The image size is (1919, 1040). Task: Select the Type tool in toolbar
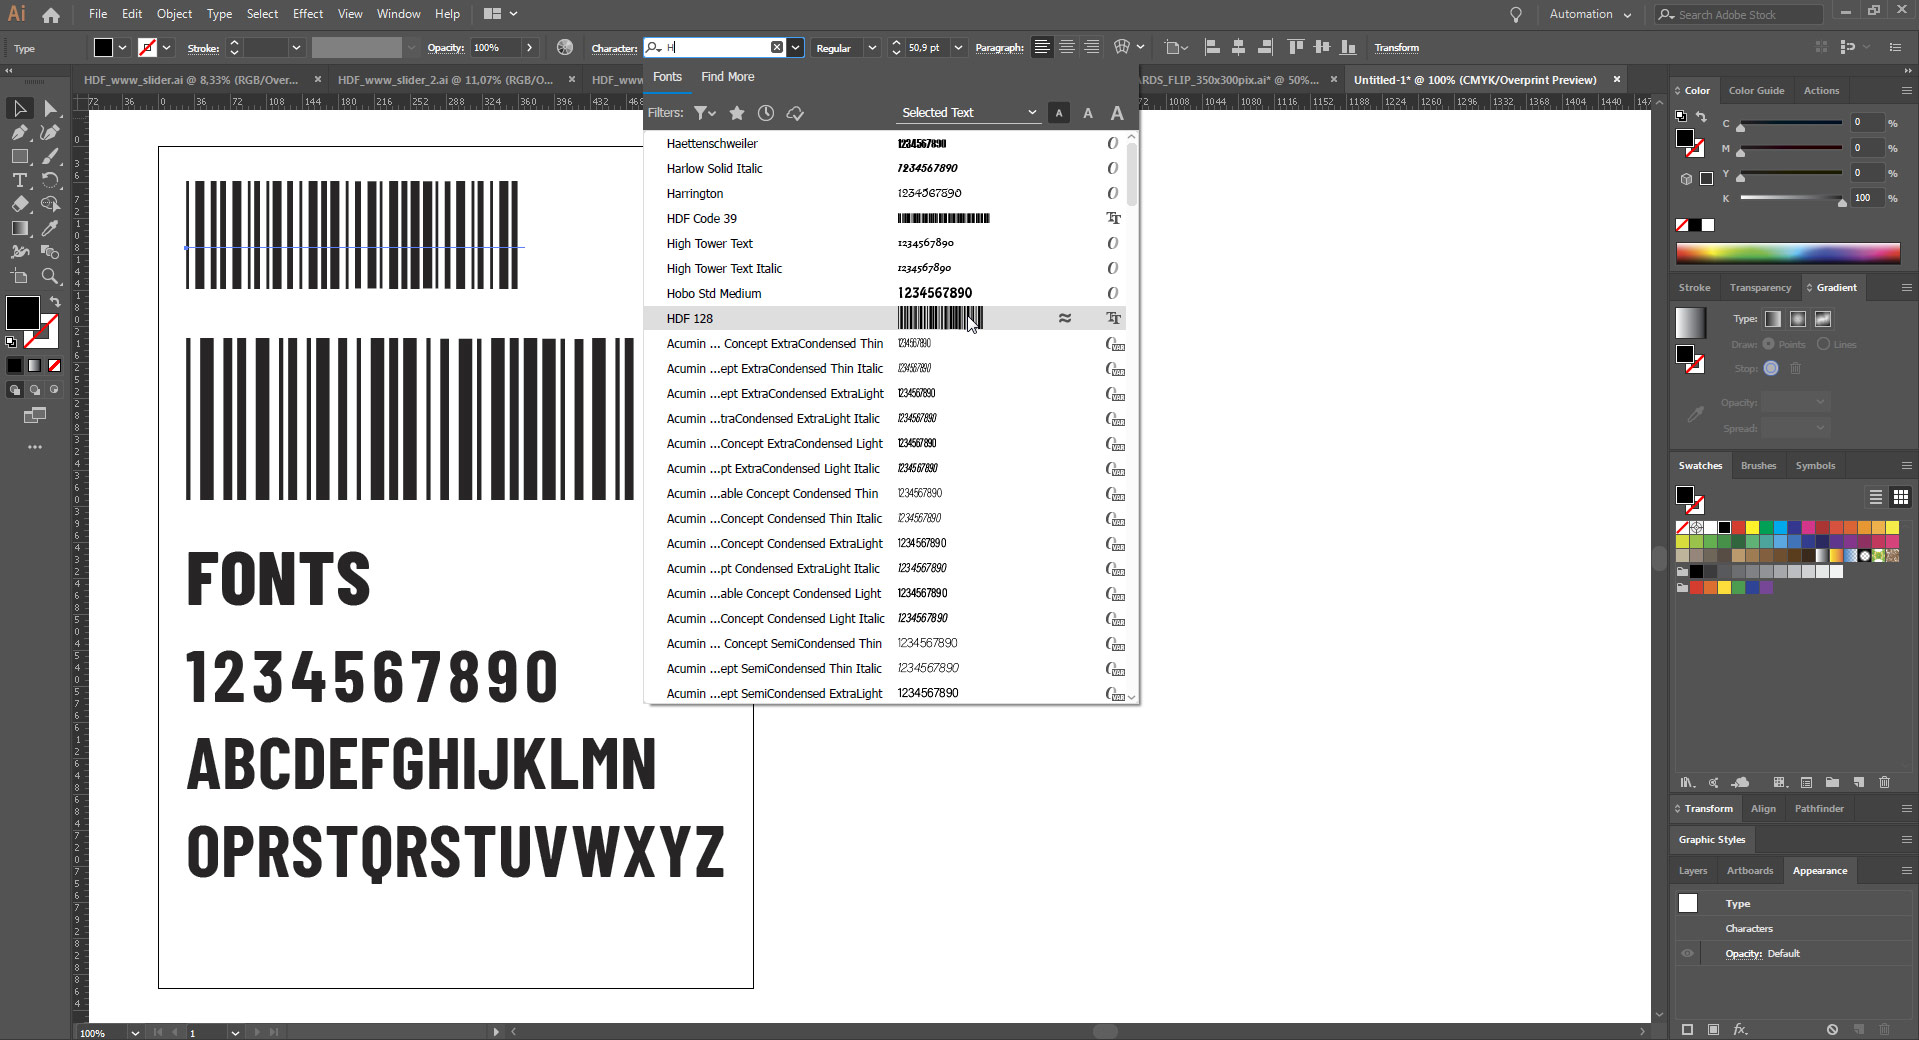click(x=20, y=180)
